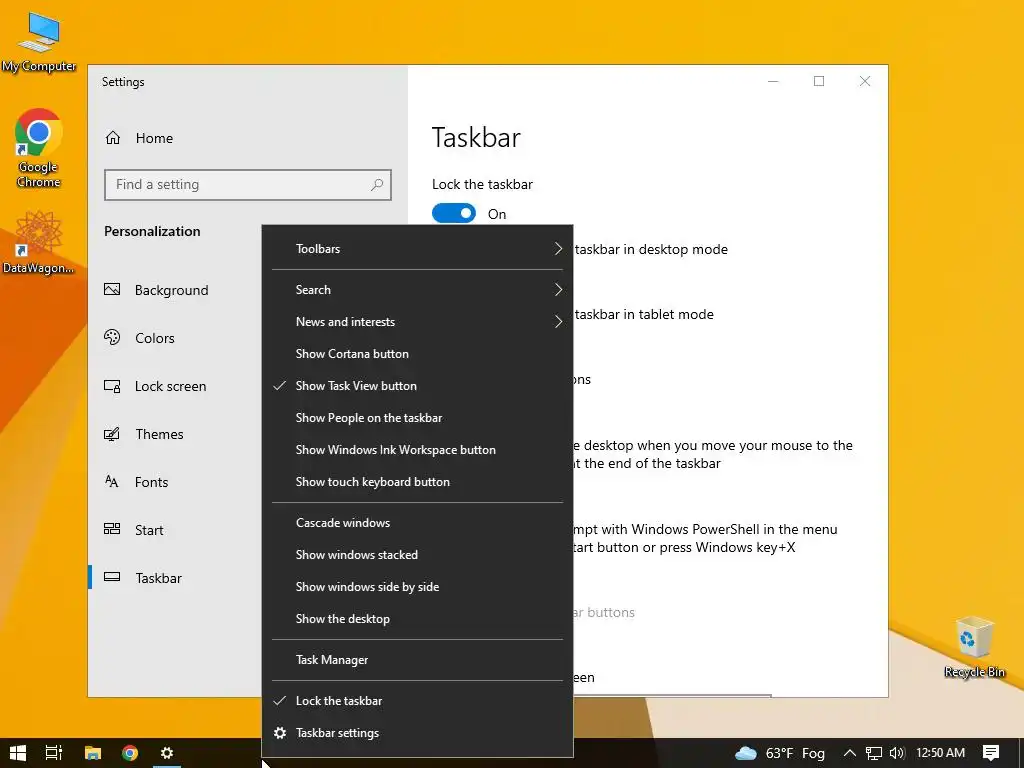
Task: Choose Cascade windows from context menu
Action: click(x=417, y=522)
